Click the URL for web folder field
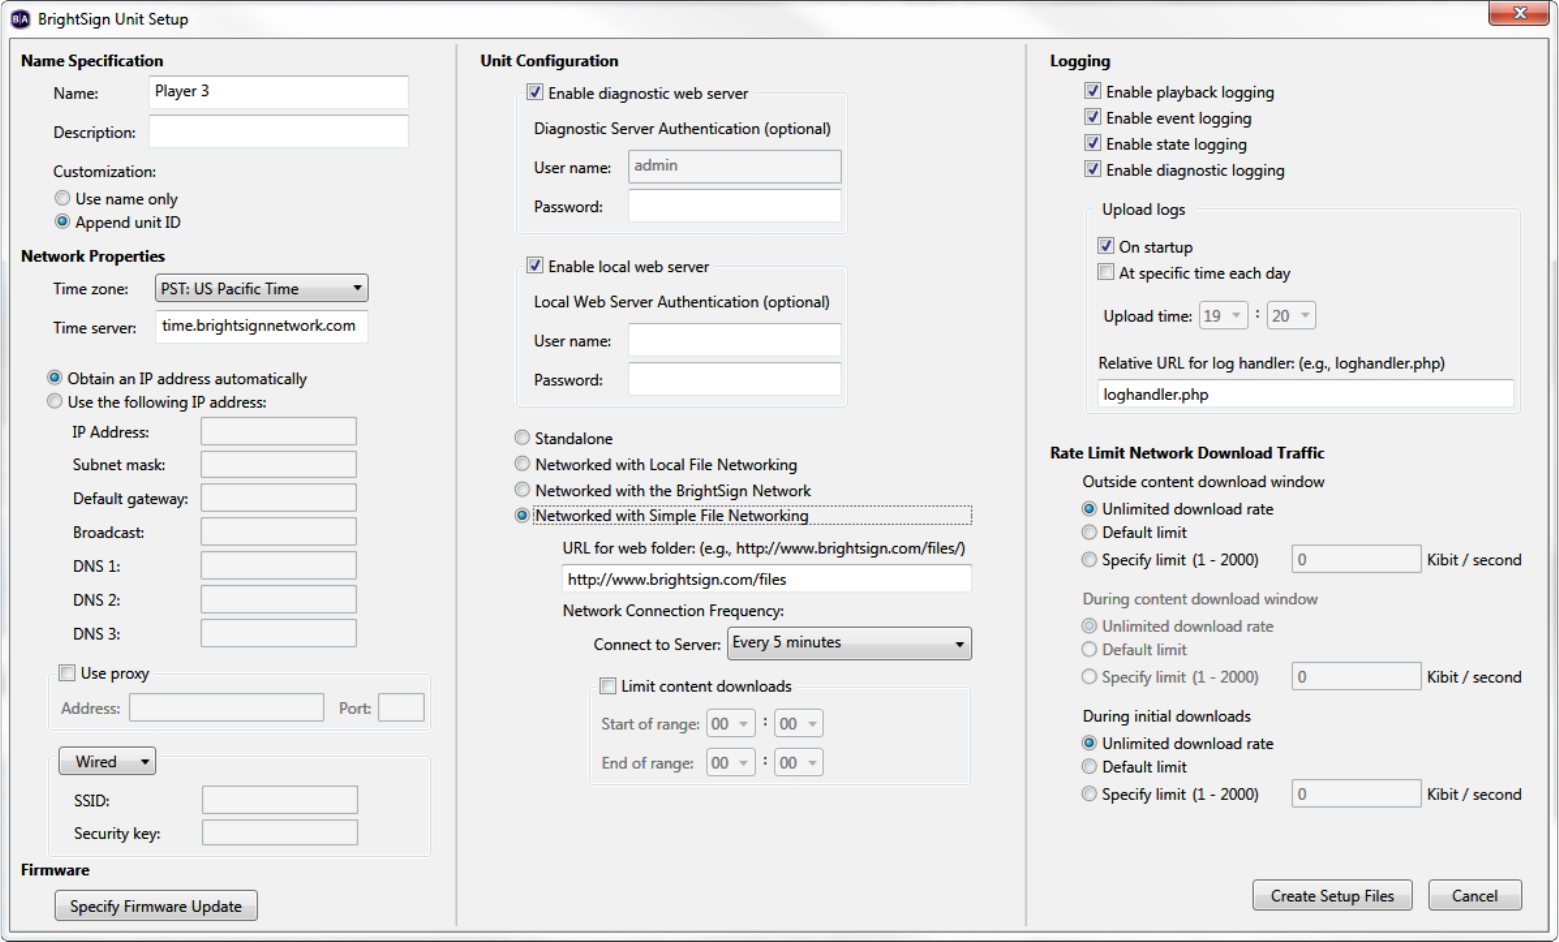 point(766,579)
